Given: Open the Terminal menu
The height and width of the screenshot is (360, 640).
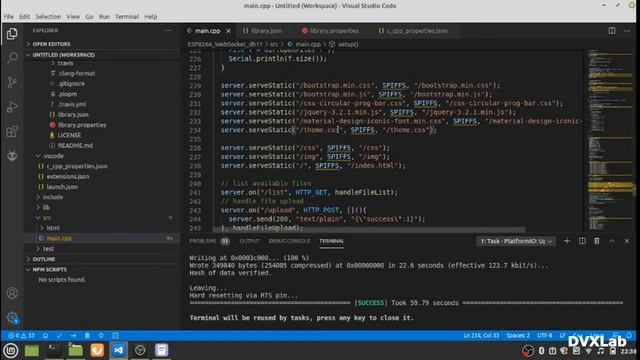Looking at the screenshot, I should click(x=127, y=17).
